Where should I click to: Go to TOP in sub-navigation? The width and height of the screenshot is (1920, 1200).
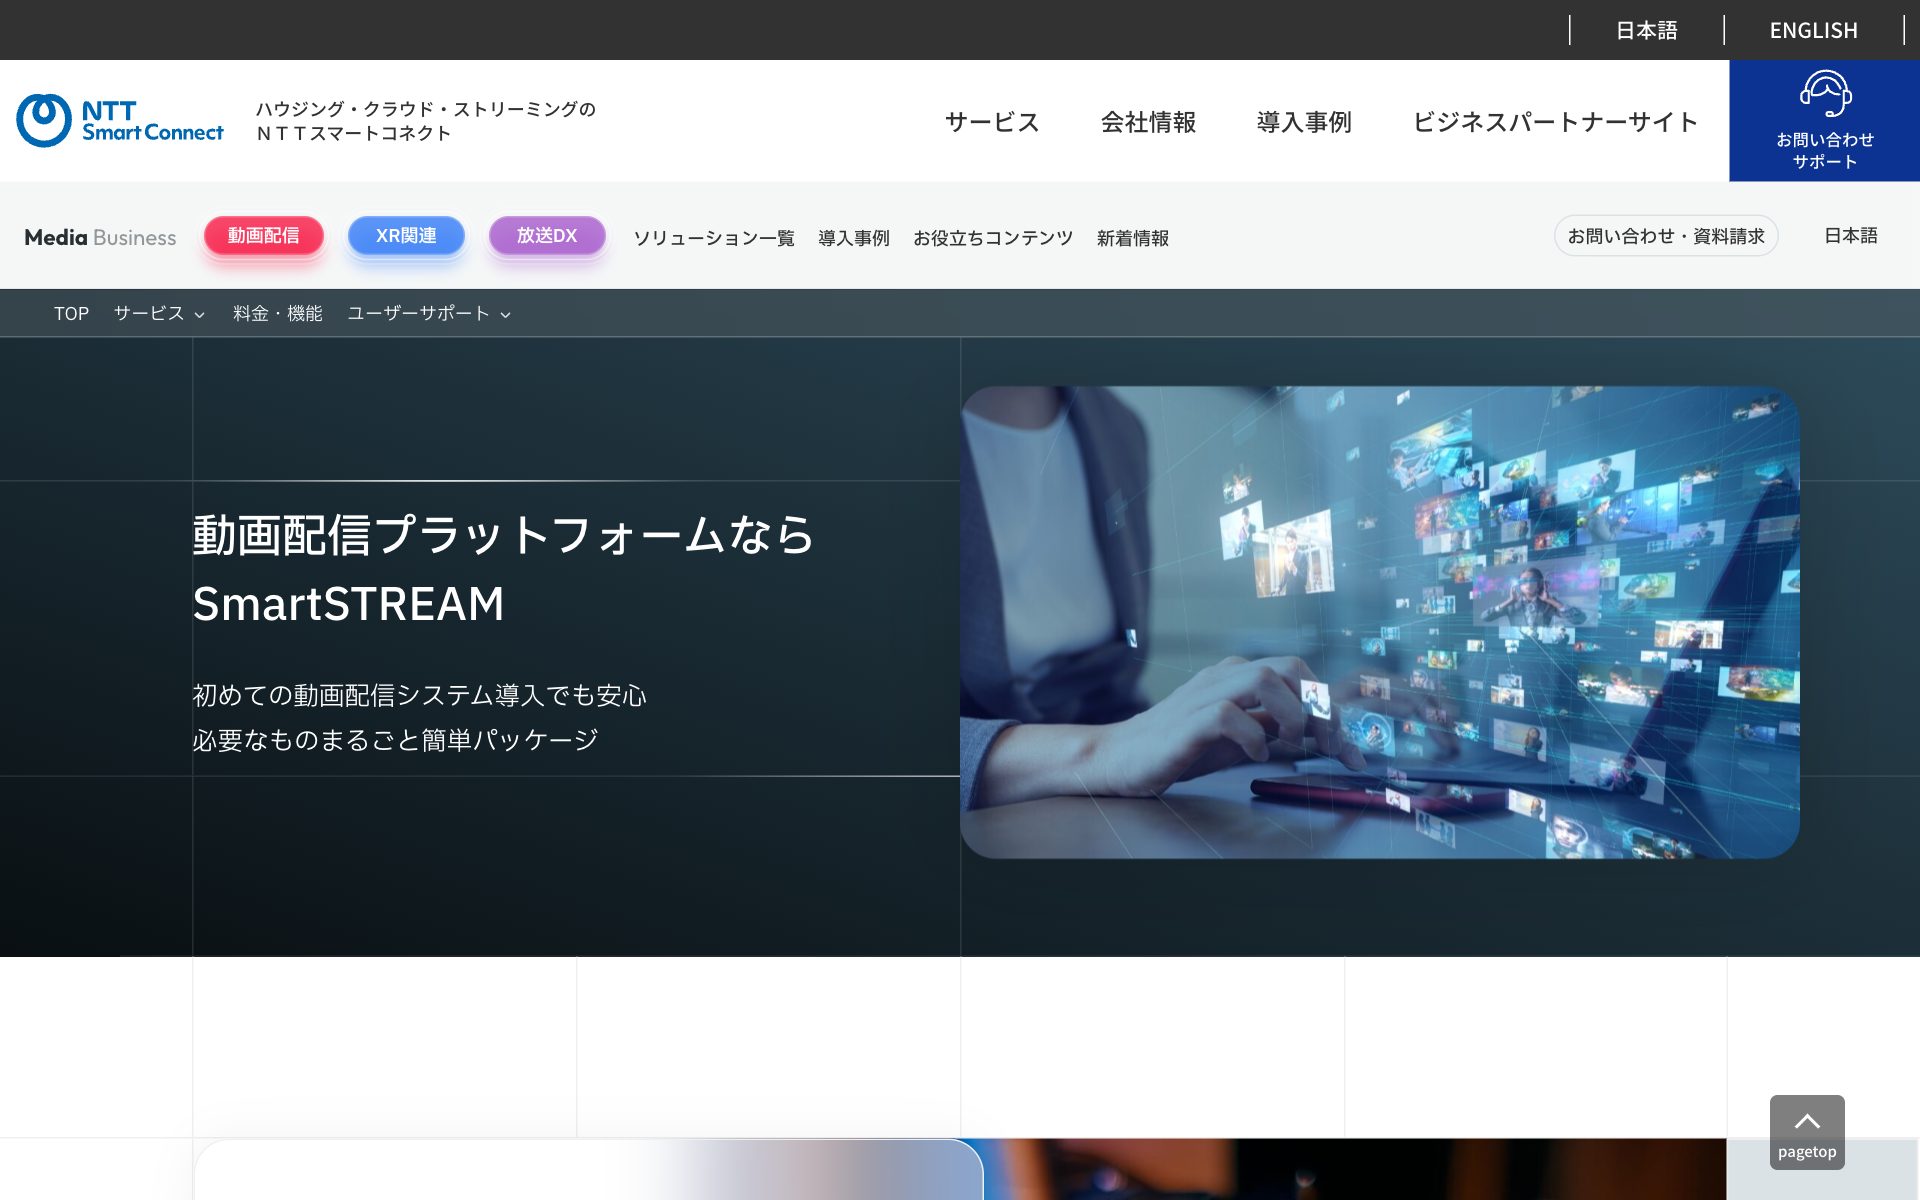pos(71,314)
